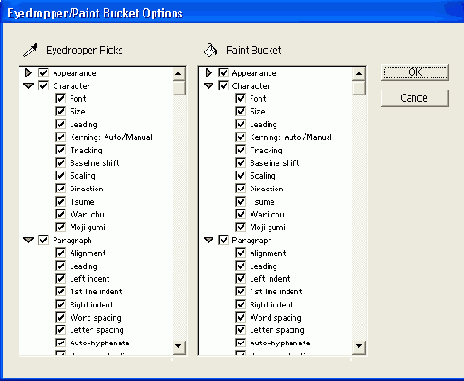
Task: Toggle Wari-chu checkbox in Paint Bucket
Action: [240, 214]
